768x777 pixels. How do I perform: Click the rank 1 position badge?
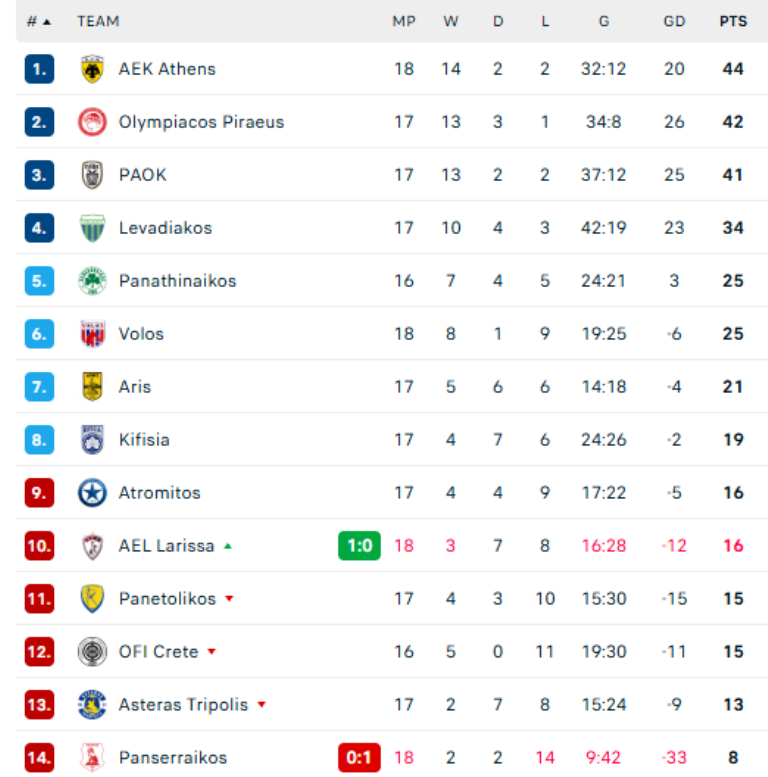(39, 69)
